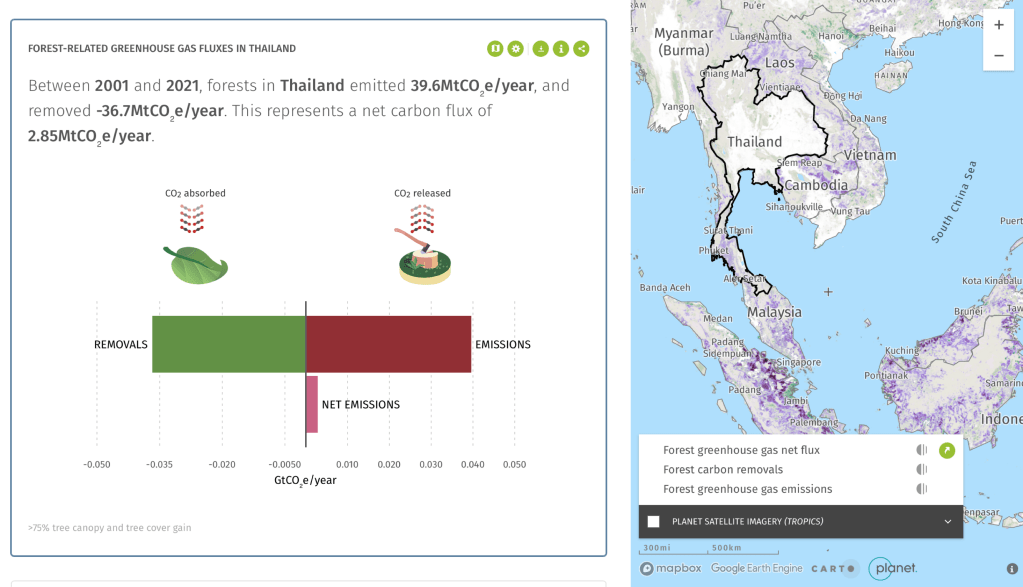The image size is (1023, 587).
Task: Click the show-on-map icon in widget header
Action: coord(495,48)
